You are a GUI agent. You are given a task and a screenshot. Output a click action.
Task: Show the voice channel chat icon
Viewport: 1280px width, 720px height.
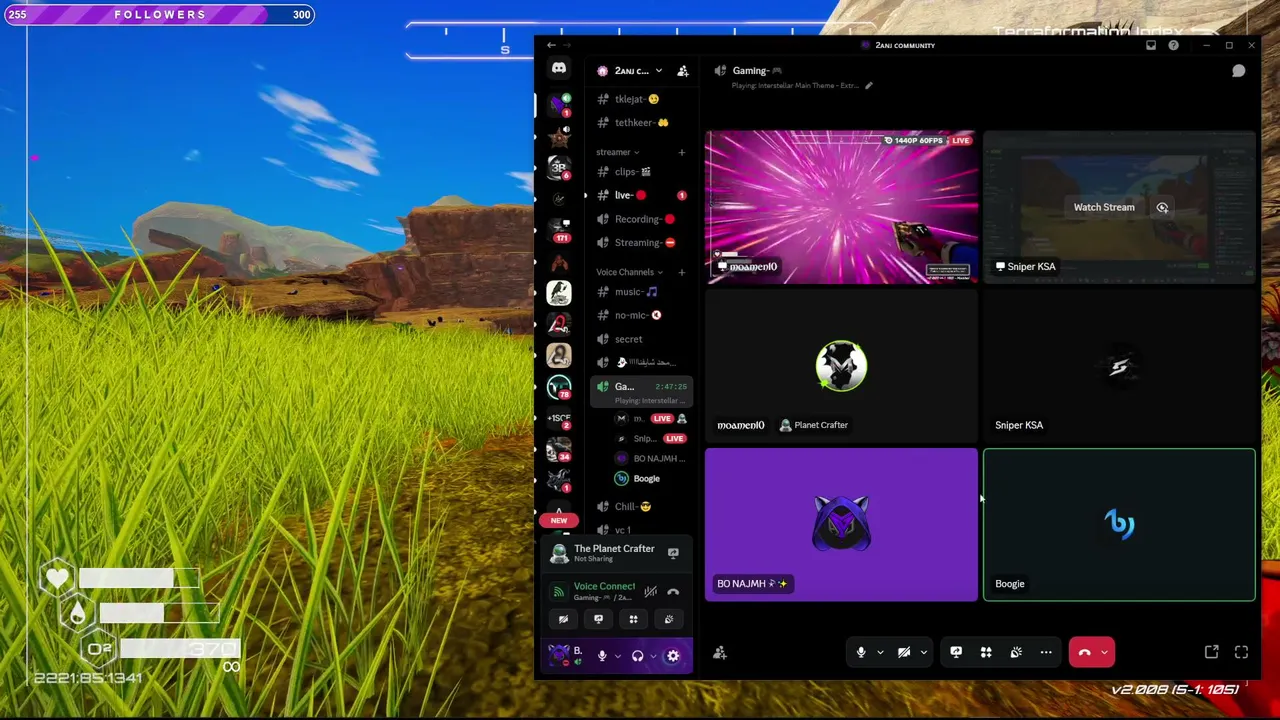point(1238,71)
